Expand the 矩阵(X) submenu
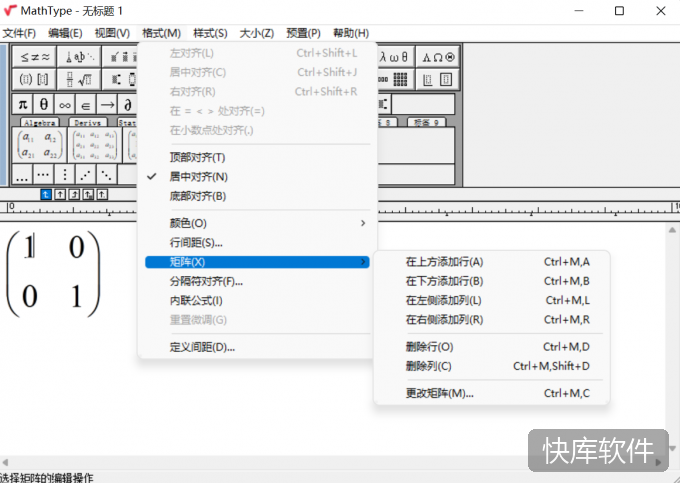This screenshot has height=483, width=680. click(x=257, y=262)
